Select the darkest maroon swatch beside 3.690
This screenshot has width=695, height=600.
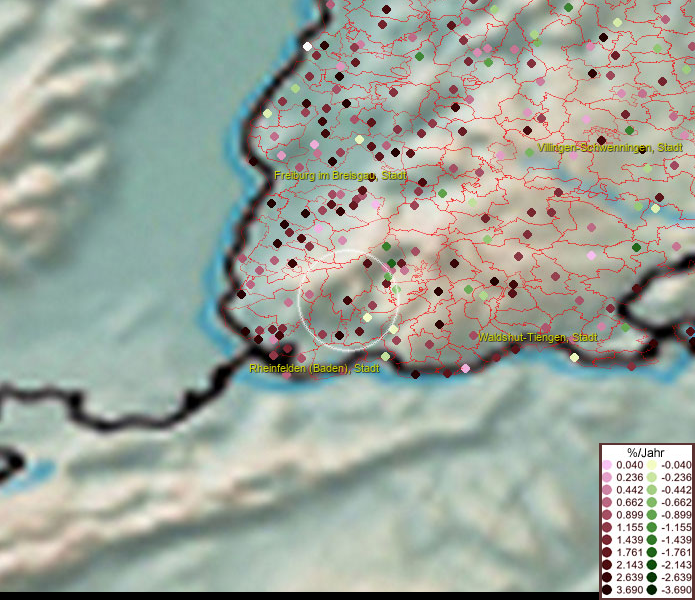607,590
